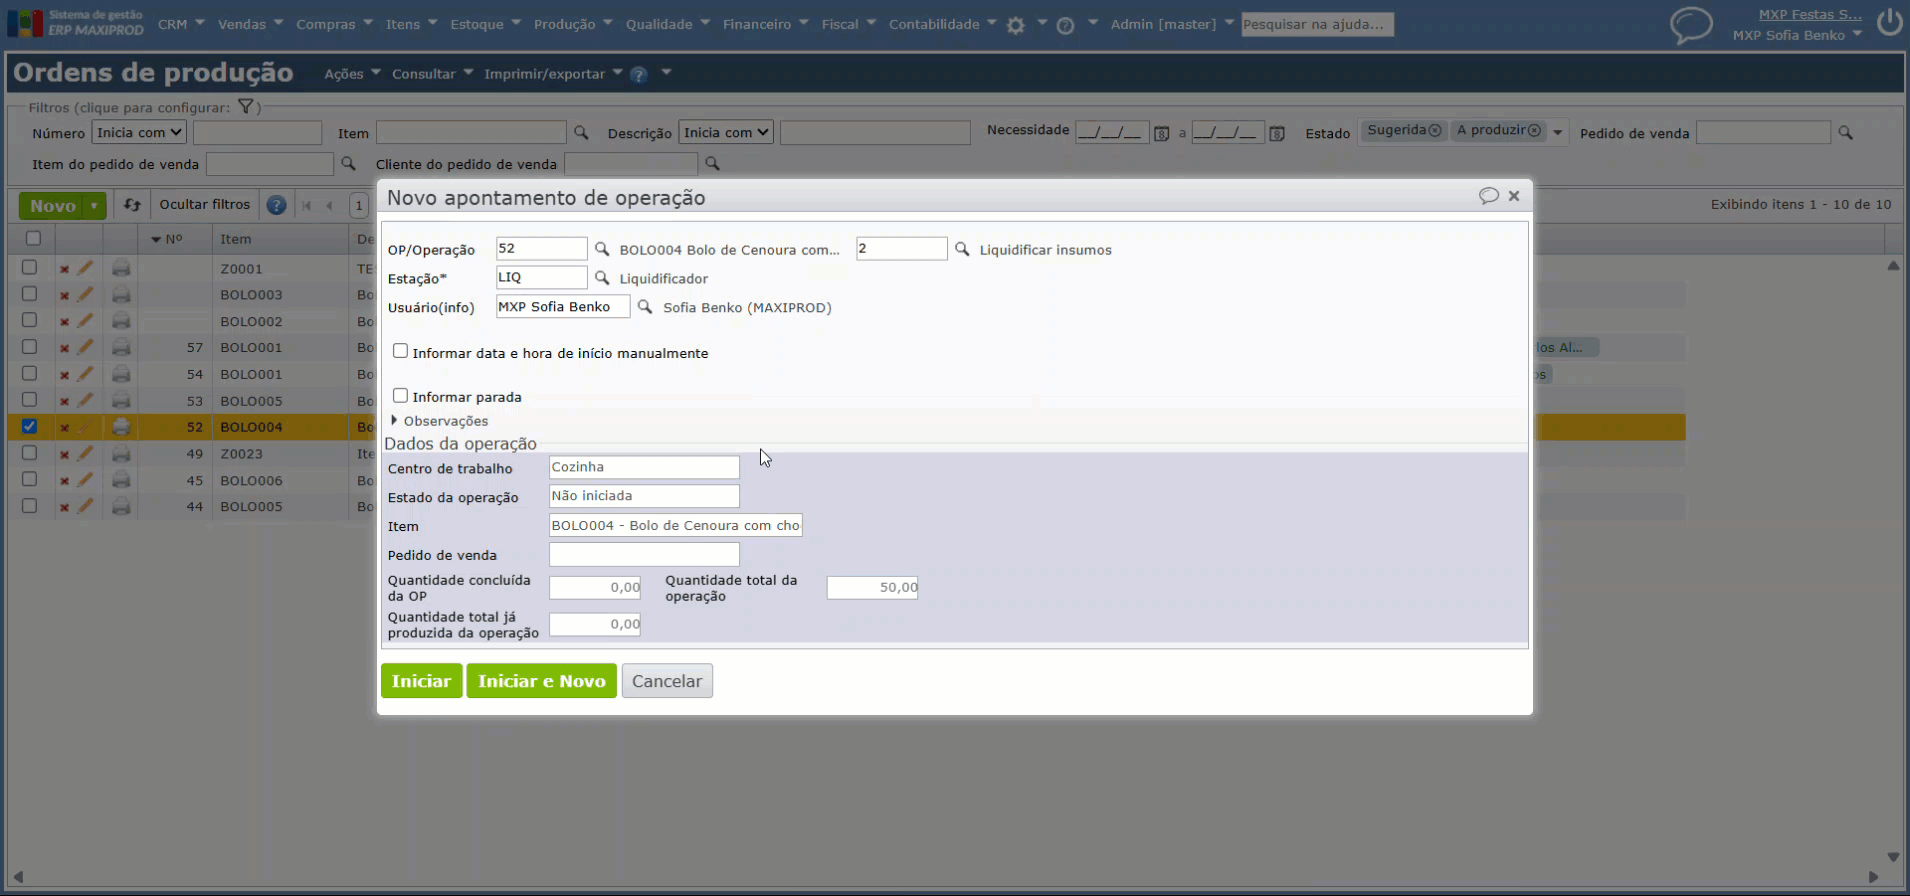Image resolution: width=1910 pixels, height=896 pixels.
Task: Open the Contabilidade menu
Action: (x=942, y=24)
